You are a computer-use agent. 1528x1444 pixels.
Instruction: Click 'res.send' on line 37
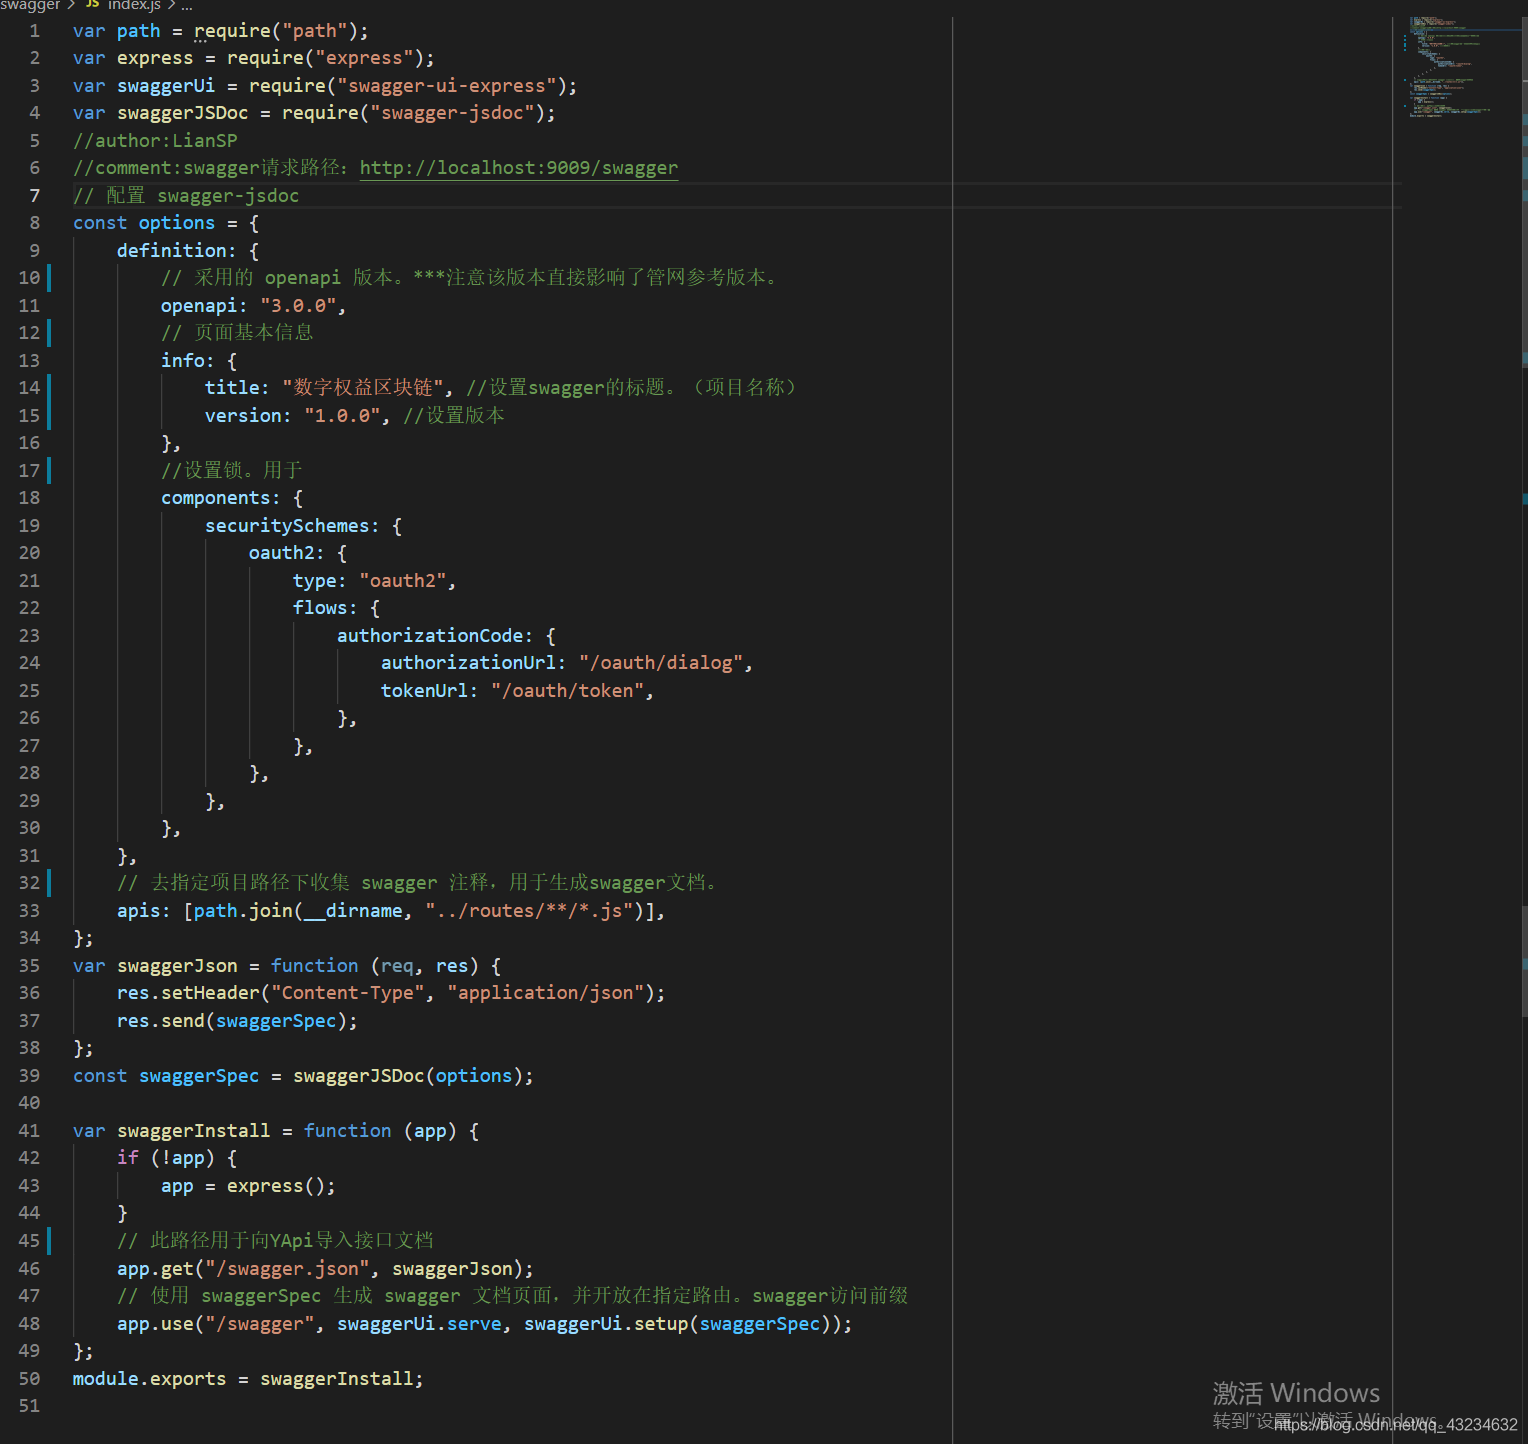click(x=161, y=1021)
